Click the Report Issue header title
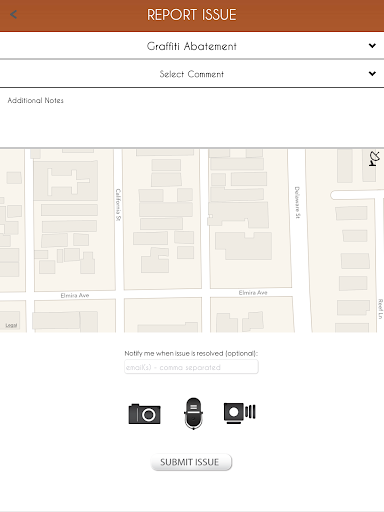The height and width of the screenshot is (512, 384). click(192, 15)
